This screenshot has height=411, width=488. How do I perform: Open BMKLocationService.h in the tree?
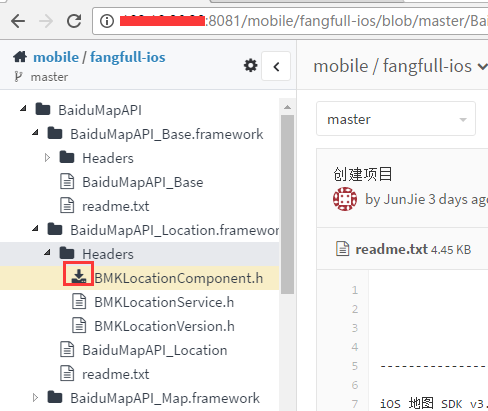click(164, 302)
